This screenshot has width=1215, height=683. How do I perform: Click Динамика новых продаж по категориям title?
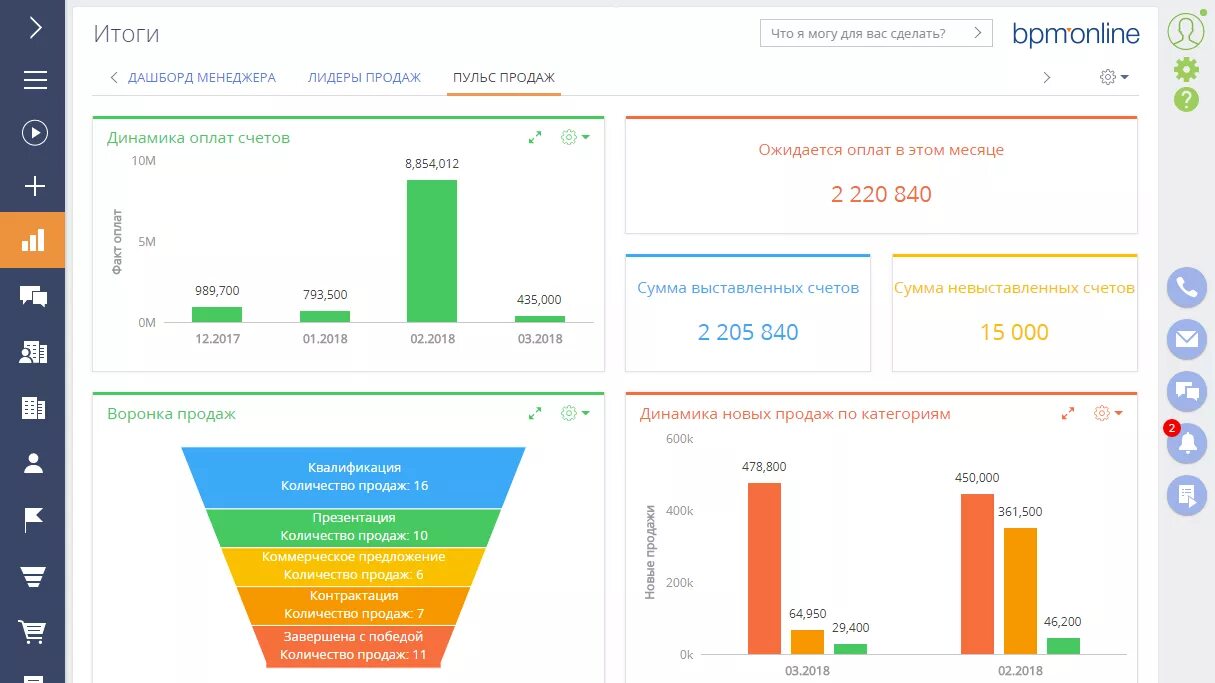795,414
